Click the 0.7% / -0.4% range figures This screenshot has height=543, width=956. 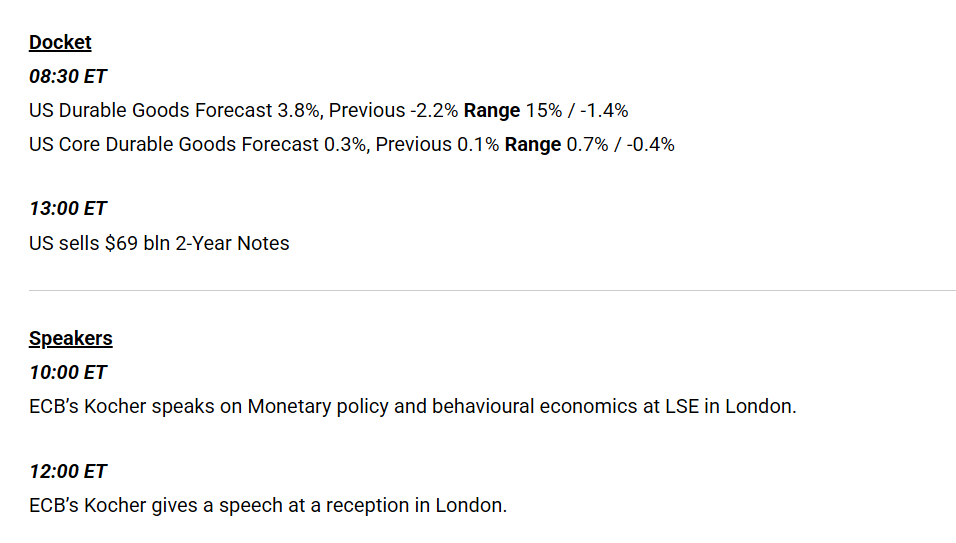[621, 144]
